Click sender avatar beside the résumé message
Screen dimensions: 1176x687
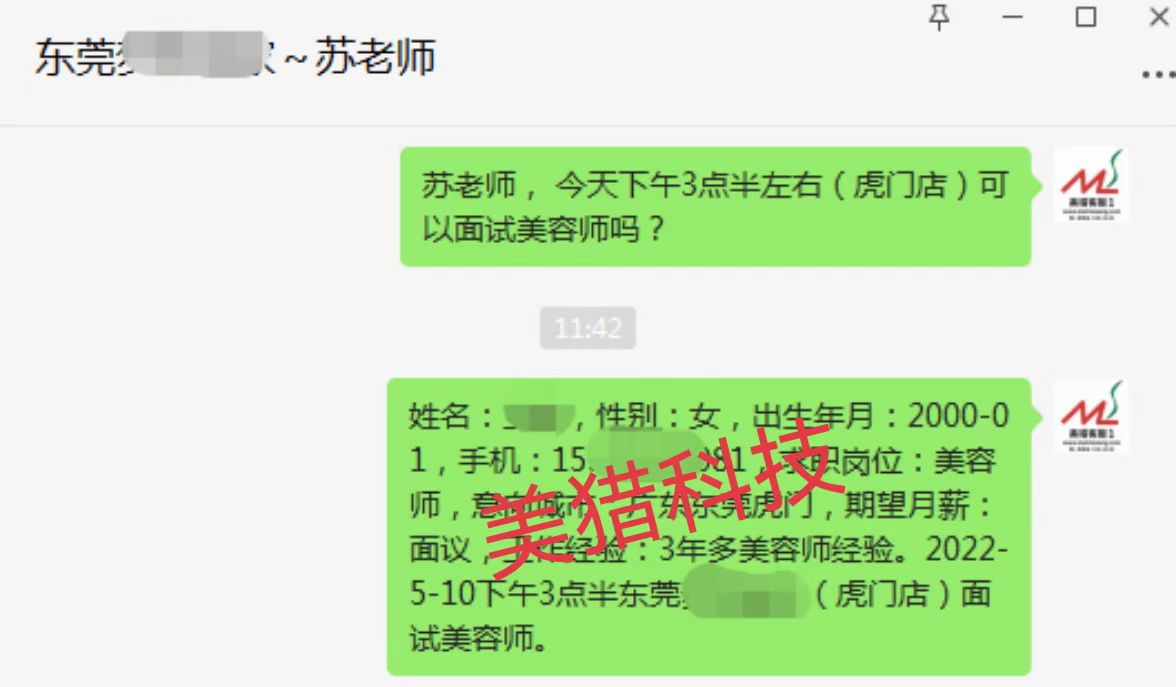point(1090,417)
